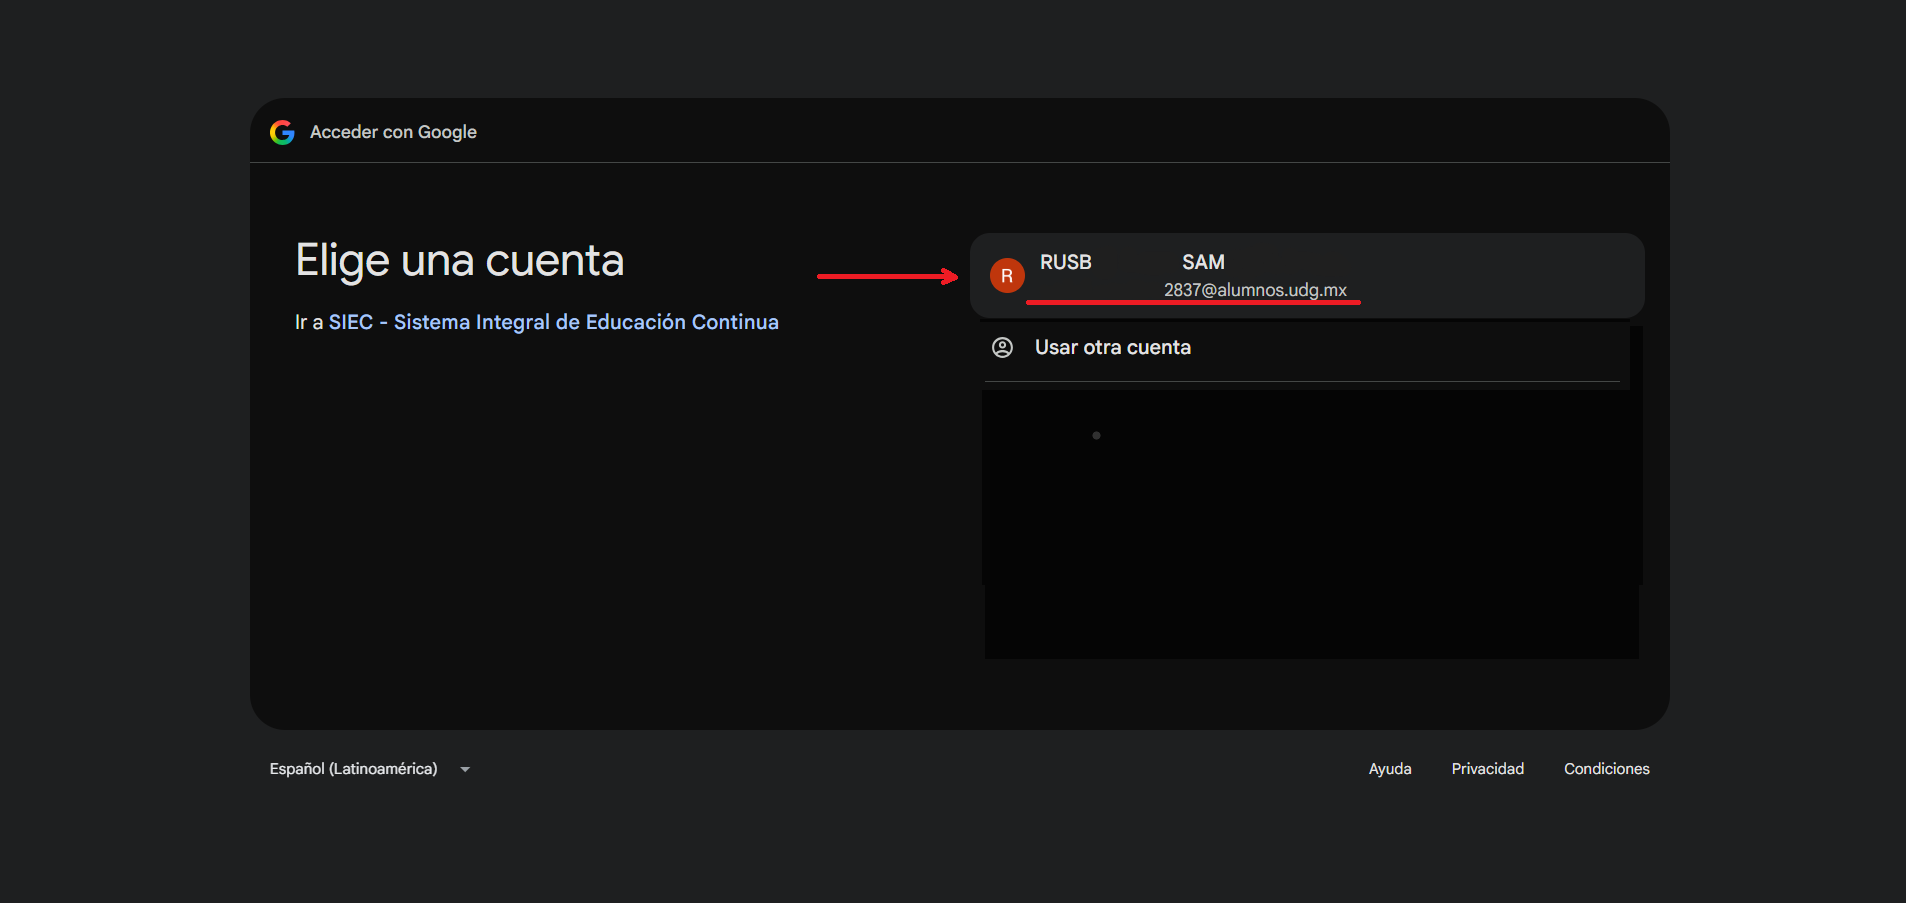Image resolution: width=1906 pixels, height=903 pixels.
Task: Open the Español (Latinoamérica) language dropdown
Action: coord(369,769)
